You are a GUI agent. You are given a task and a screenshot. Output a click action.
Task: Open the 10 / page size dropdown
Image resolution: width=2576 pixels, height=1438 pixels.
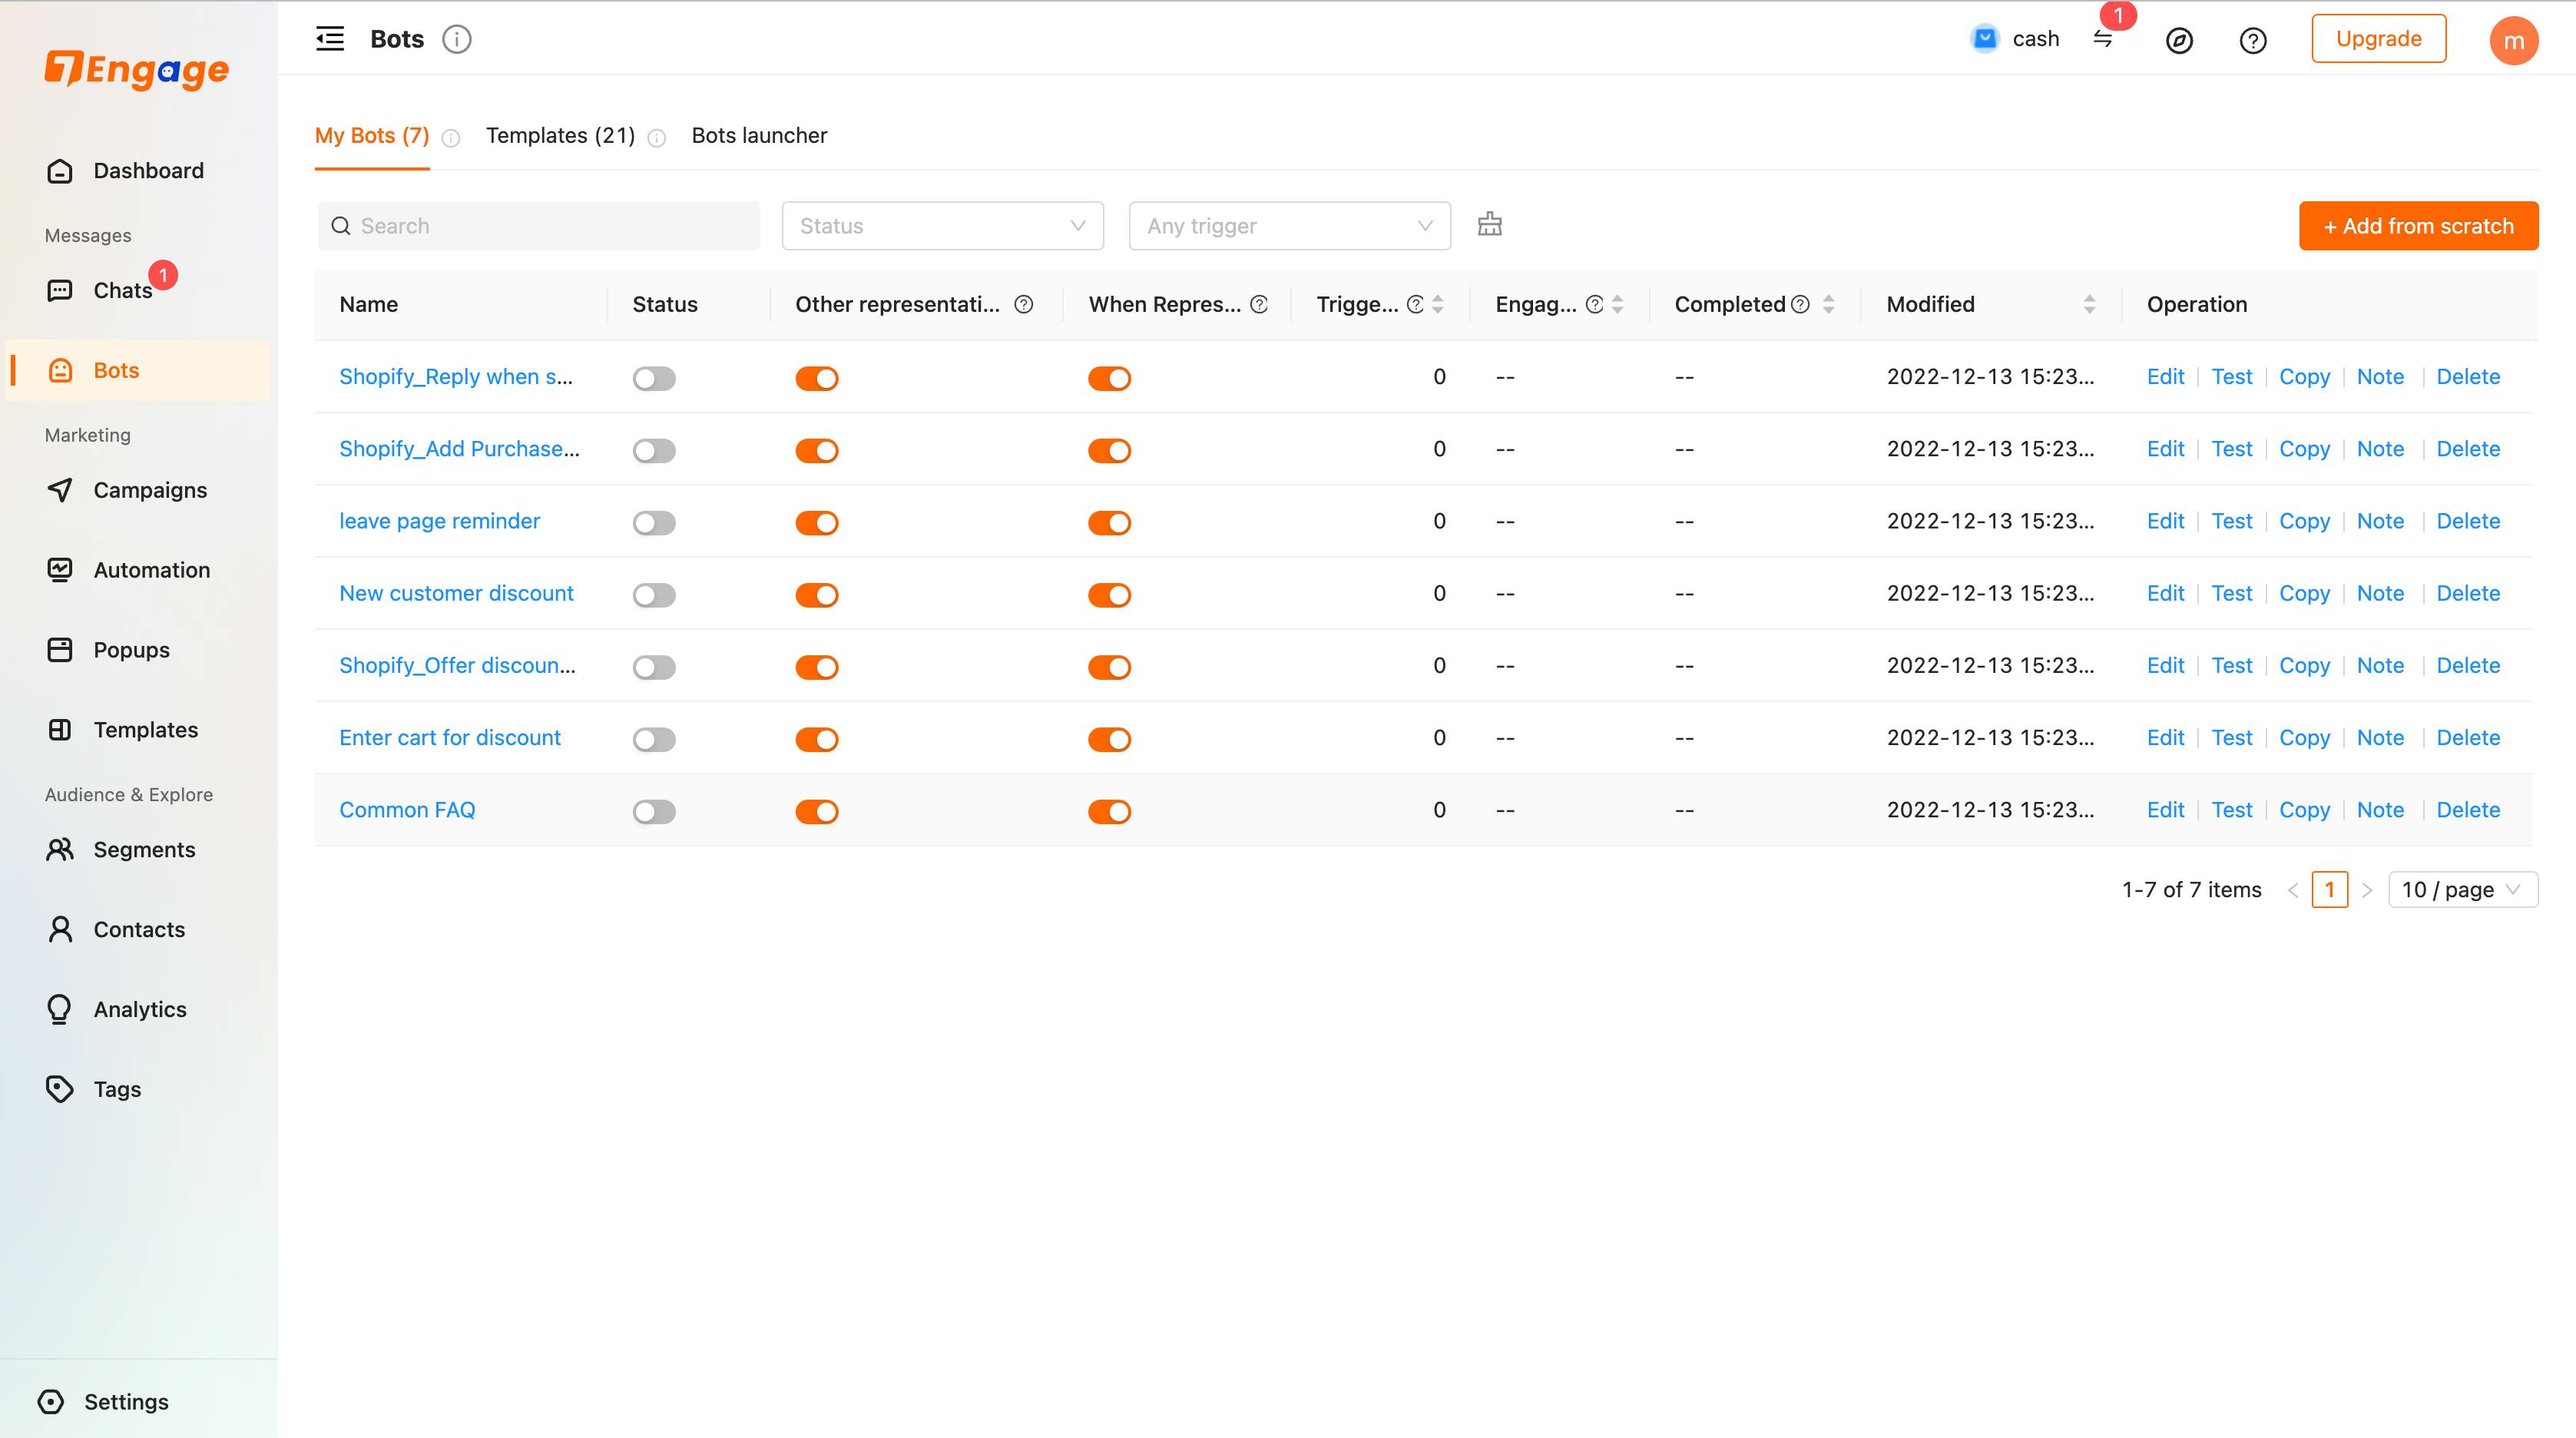click(2462, 889)
